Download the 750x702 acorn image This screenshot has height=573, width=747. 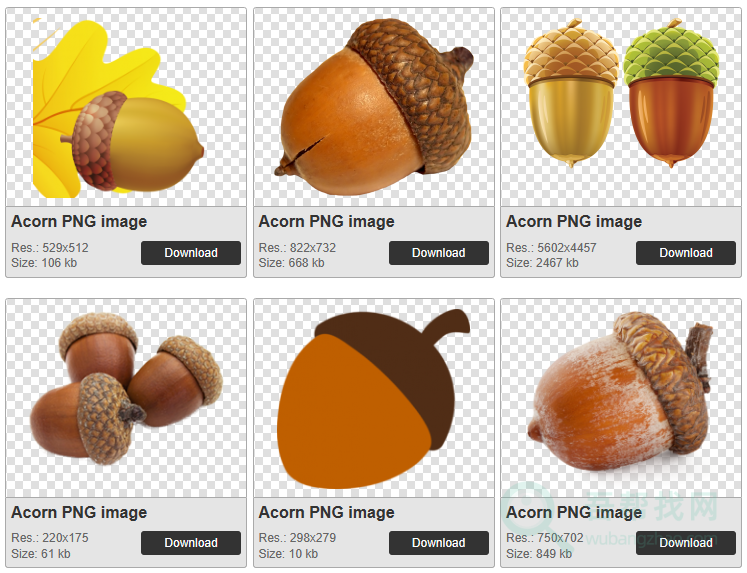tap(685, 543)
